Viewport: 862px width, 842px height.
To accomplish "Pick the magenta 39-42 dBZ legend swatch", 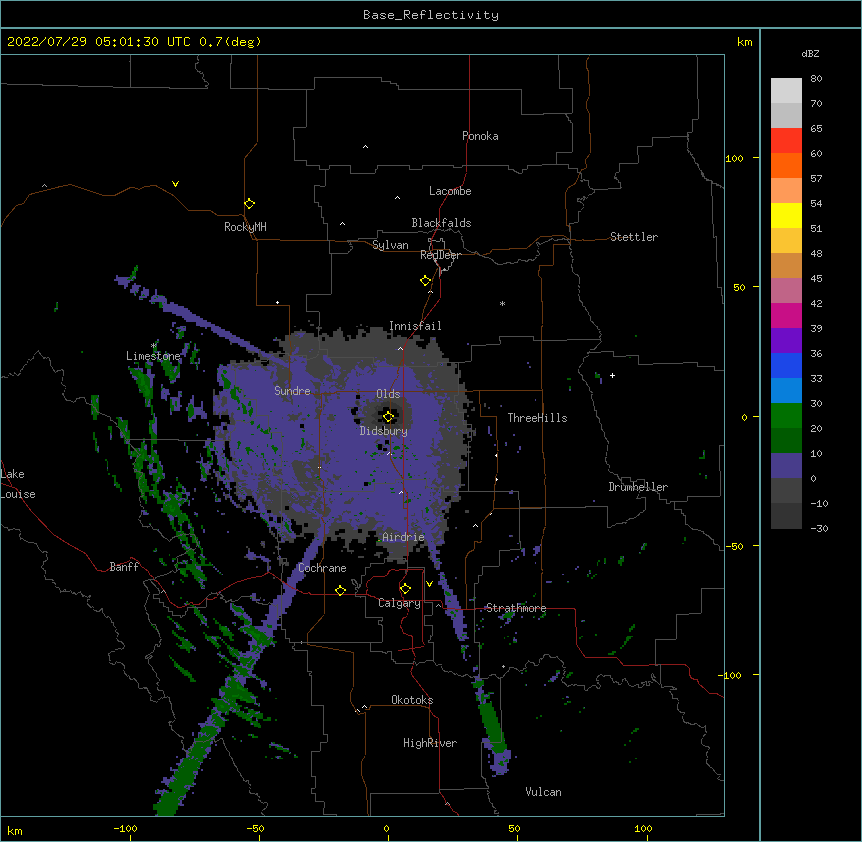I will point(786,315).
